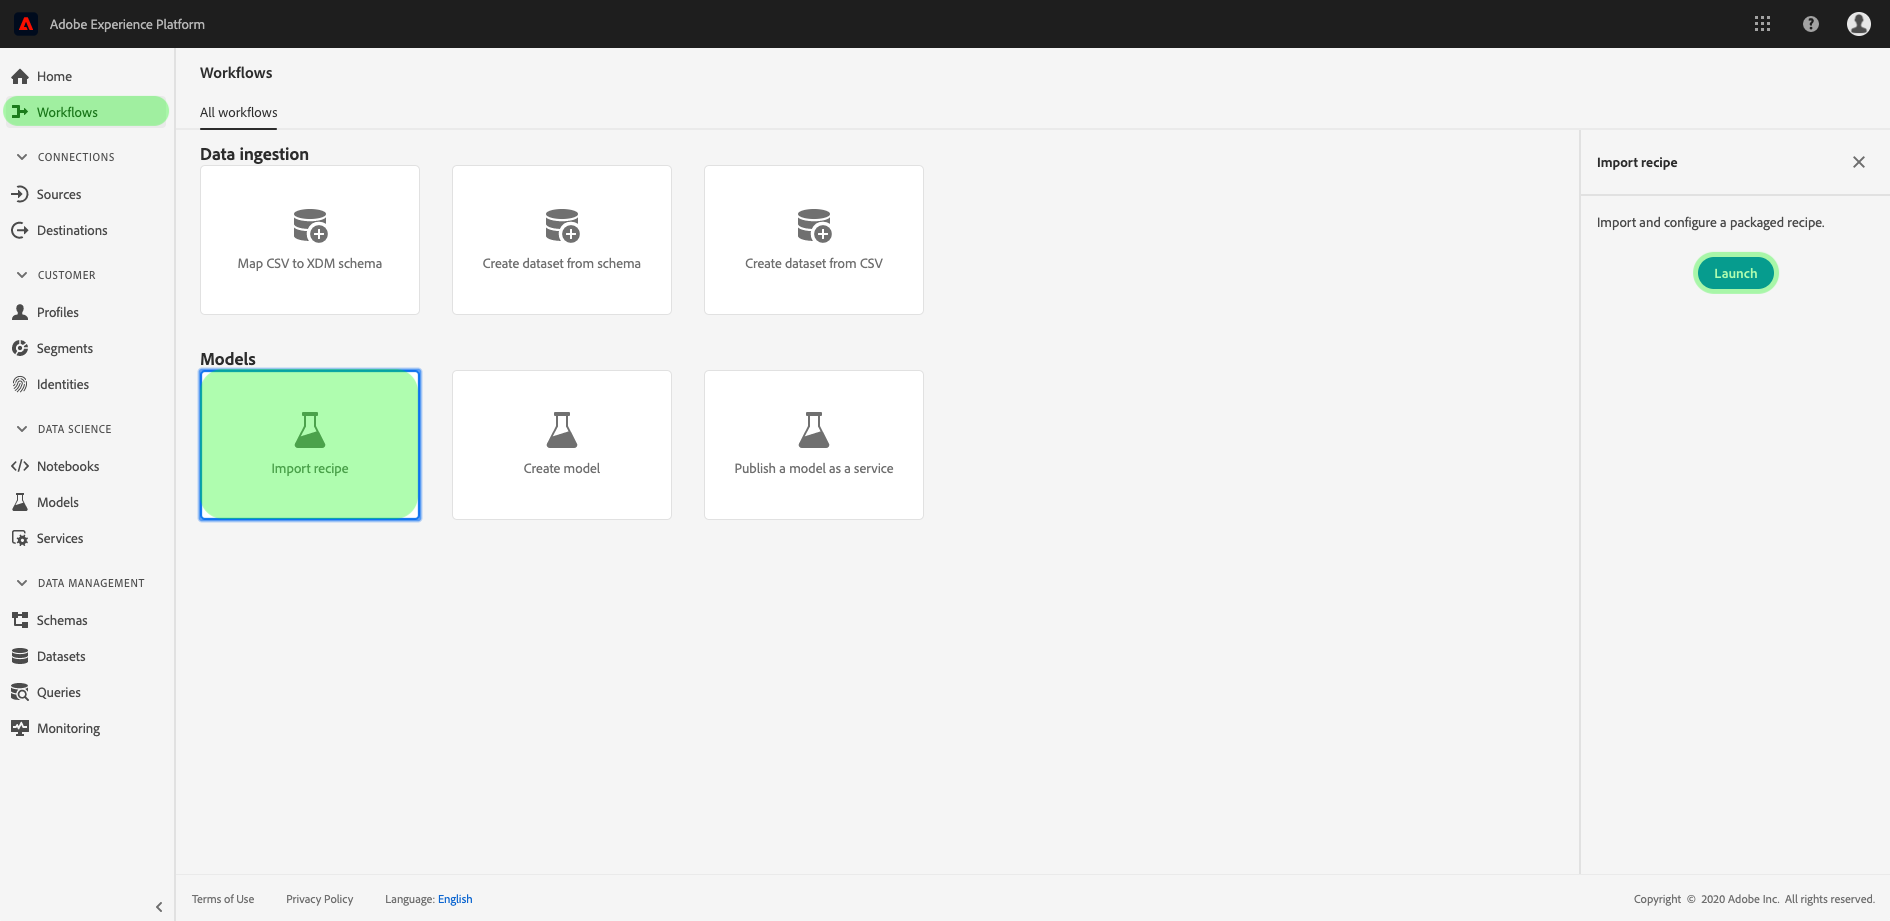Collapse the Connections section
This screenshot has height=921, width=1890.
[x=22, y=157]
